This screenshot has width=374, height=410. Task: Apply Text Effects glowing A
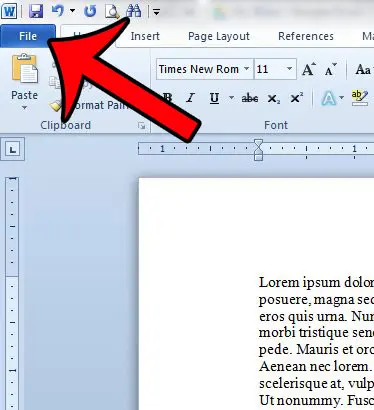328,99
